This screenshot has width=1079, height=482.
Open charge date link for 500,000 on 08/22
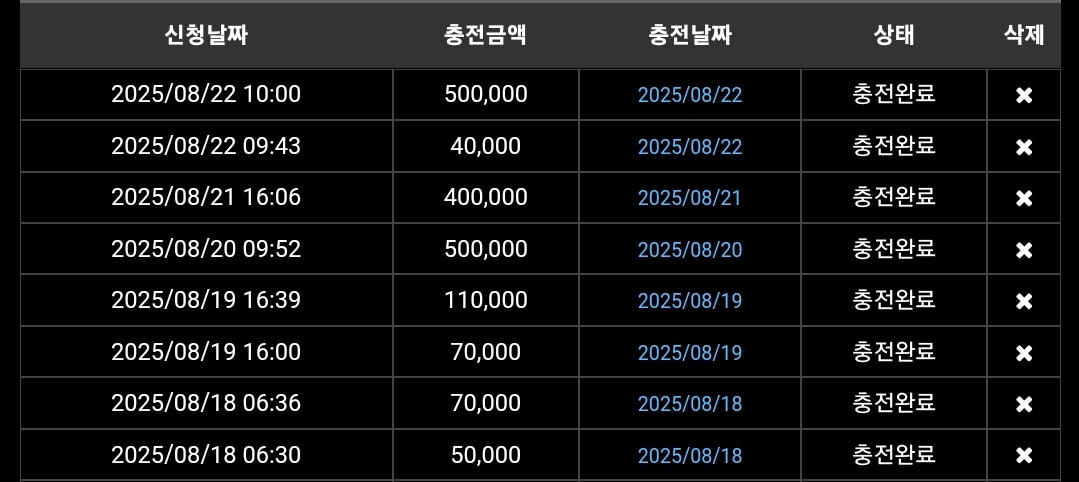pyautogui.click(x=690, y=95)
